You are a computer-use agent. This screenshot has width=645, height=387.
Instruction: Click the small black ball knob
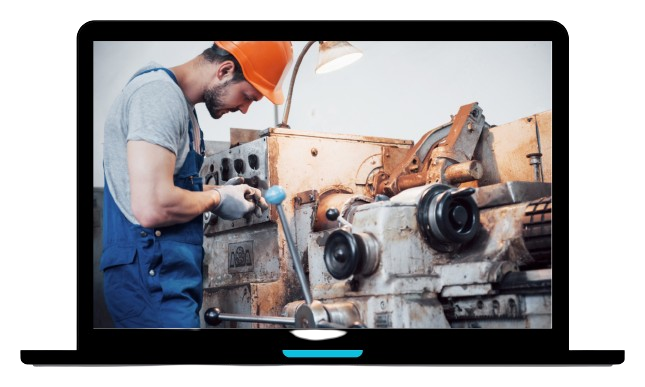(x=332, y=214)
